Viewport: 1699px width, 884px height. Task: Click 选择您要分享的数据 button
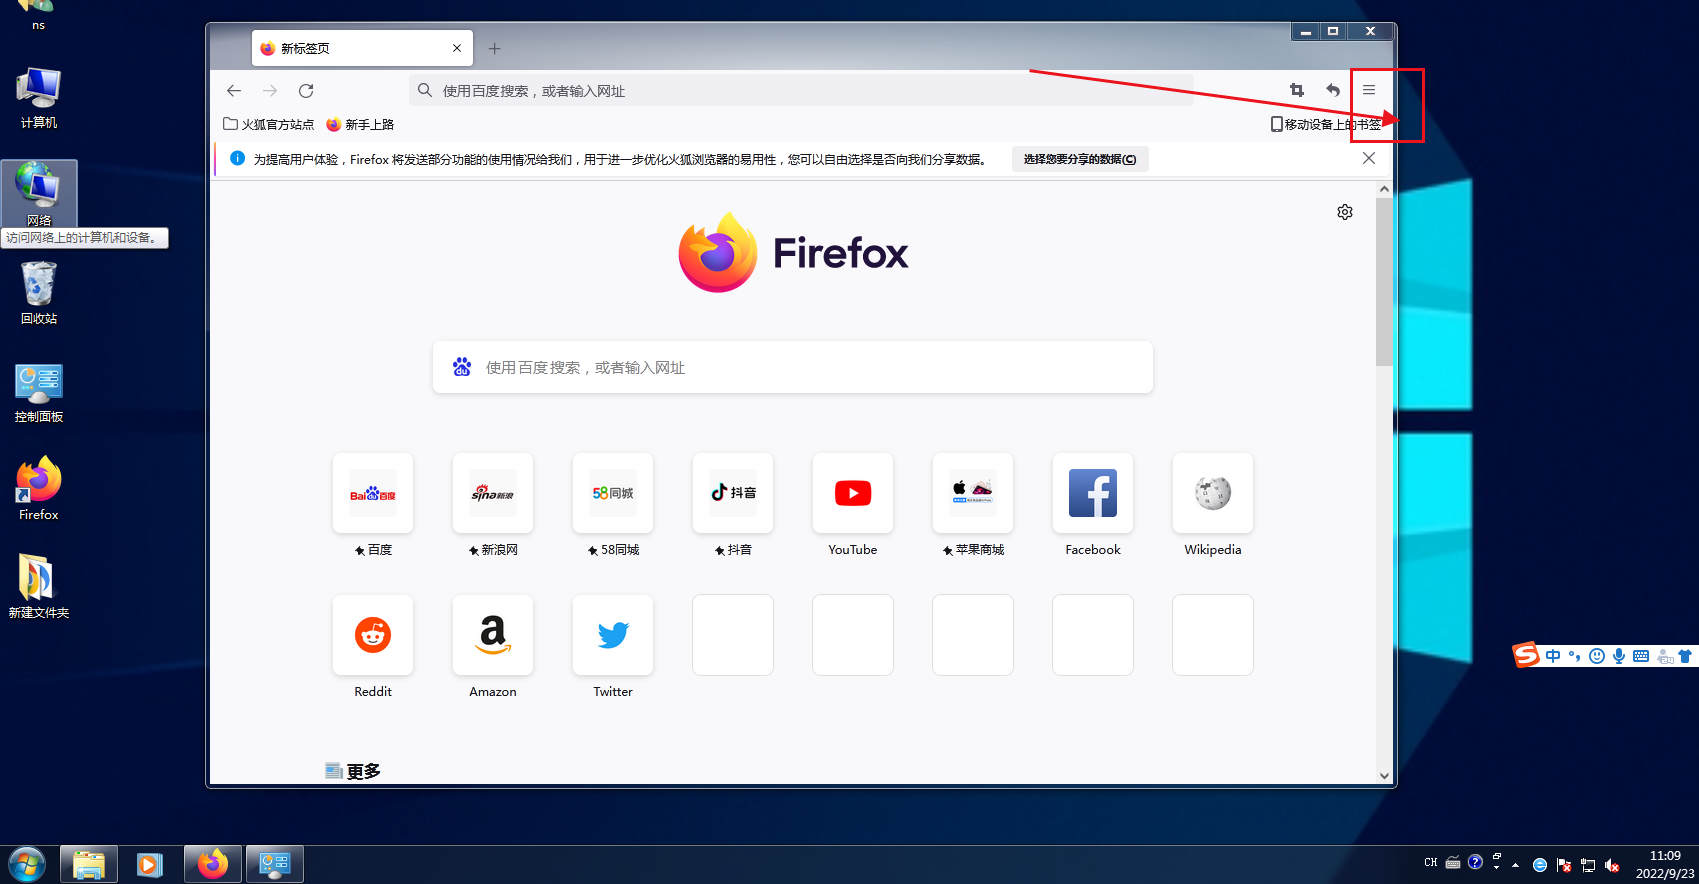(x=1080, y=159)
